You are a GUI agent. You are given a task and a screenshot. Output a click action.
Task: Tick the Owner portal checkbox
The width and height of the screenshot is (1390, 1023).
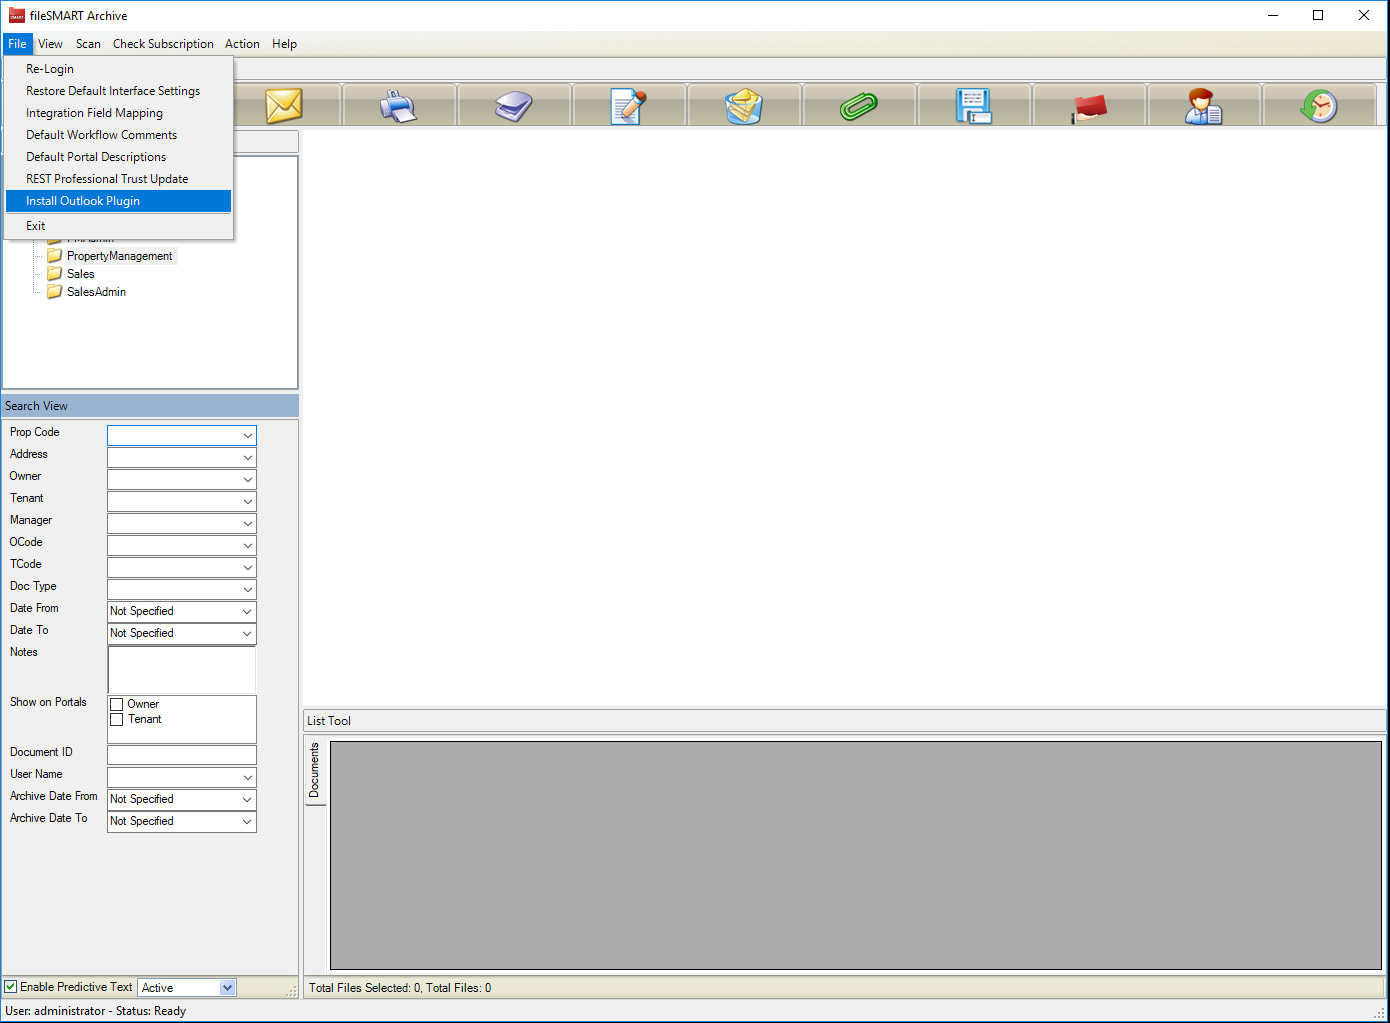click(116, 704)
